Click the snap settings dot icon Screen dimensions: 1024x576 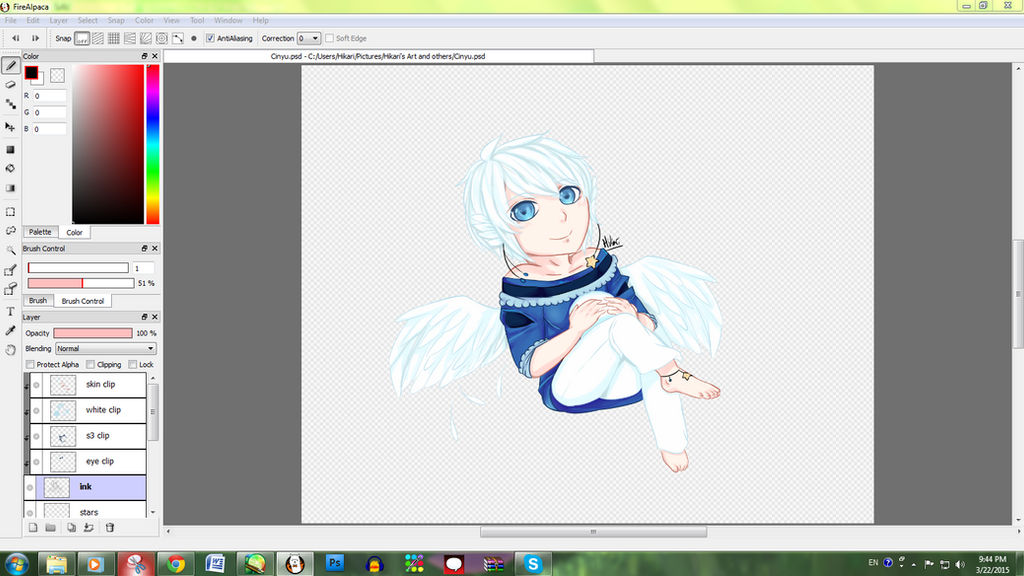click(x=193, y=39)
